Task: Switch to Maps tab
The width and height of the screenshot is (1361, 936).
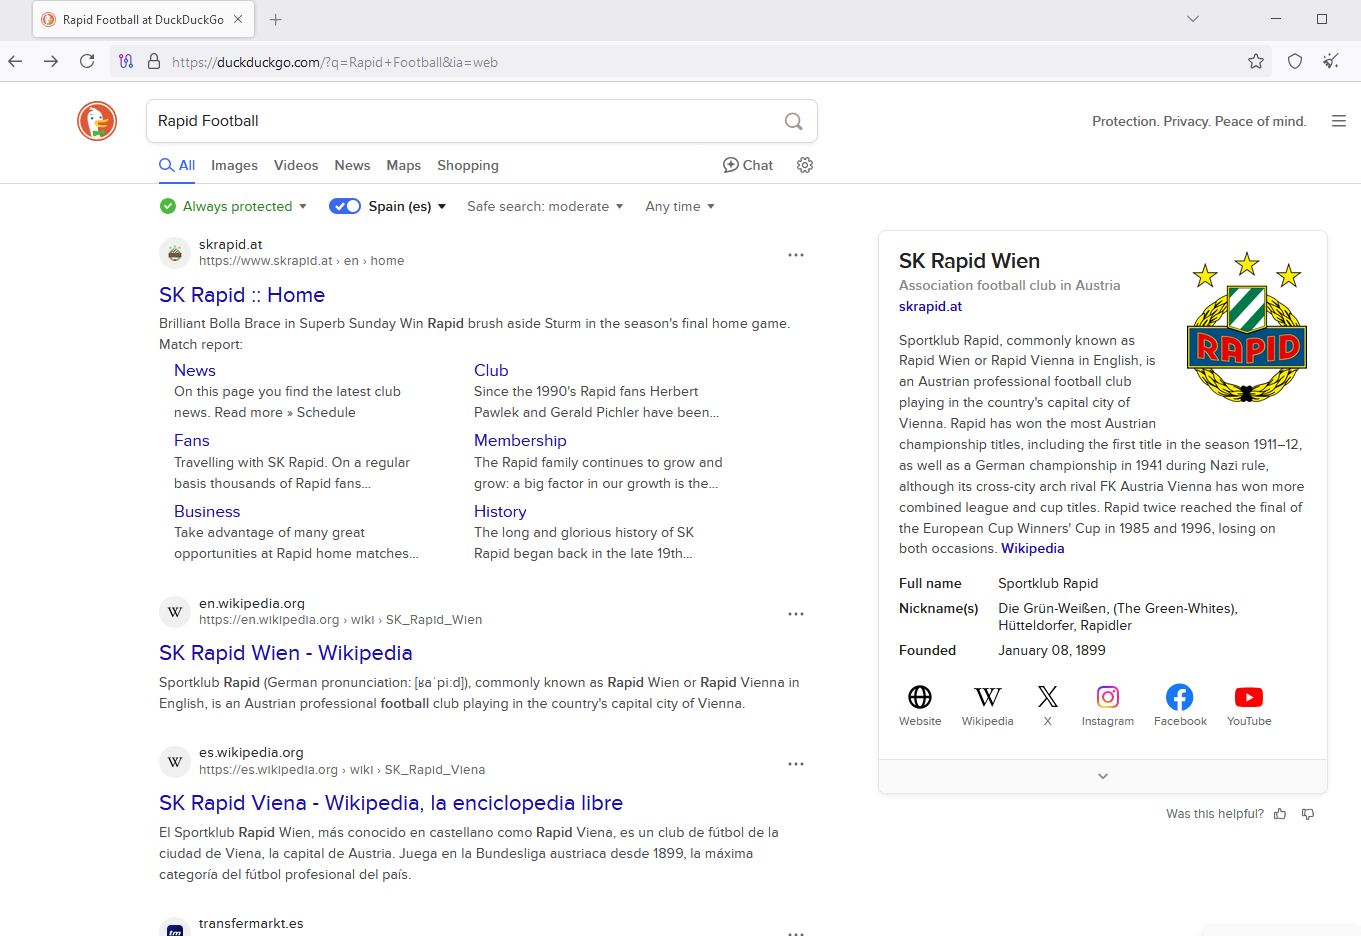Action: (404, 165)
